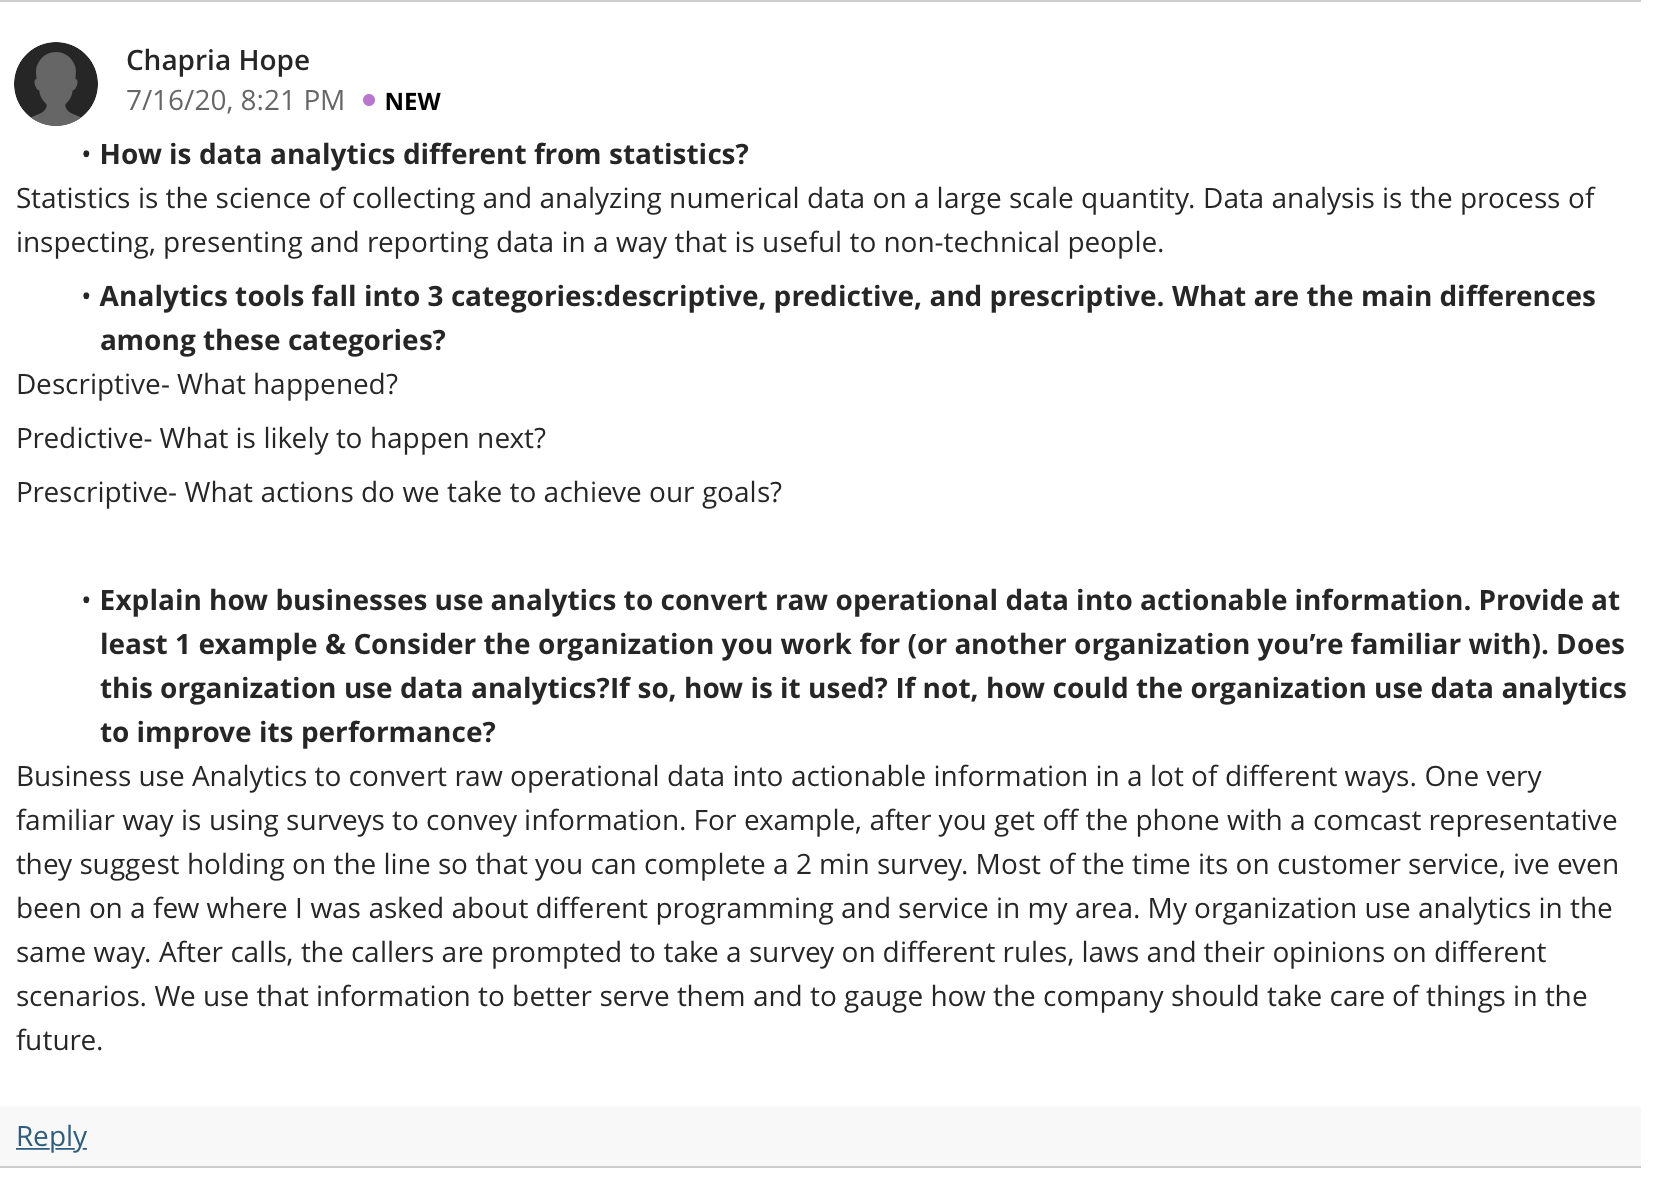Click the NEW badge label

tap(413, 101)
